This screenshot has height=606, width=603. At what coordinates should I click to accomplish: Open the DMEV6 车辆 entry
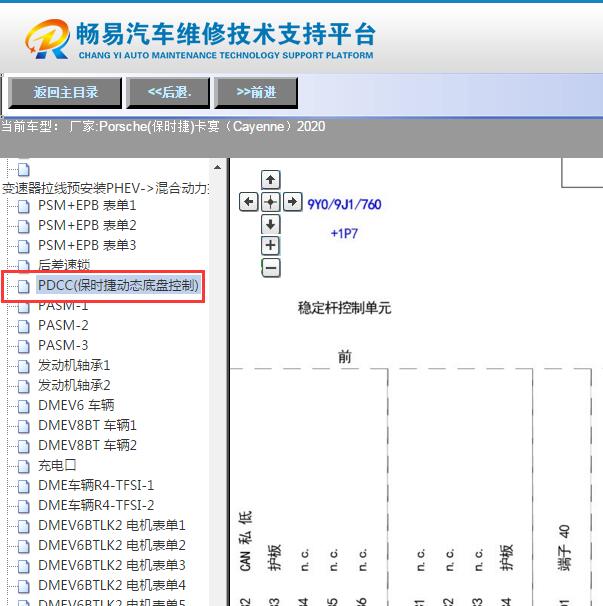76,405
